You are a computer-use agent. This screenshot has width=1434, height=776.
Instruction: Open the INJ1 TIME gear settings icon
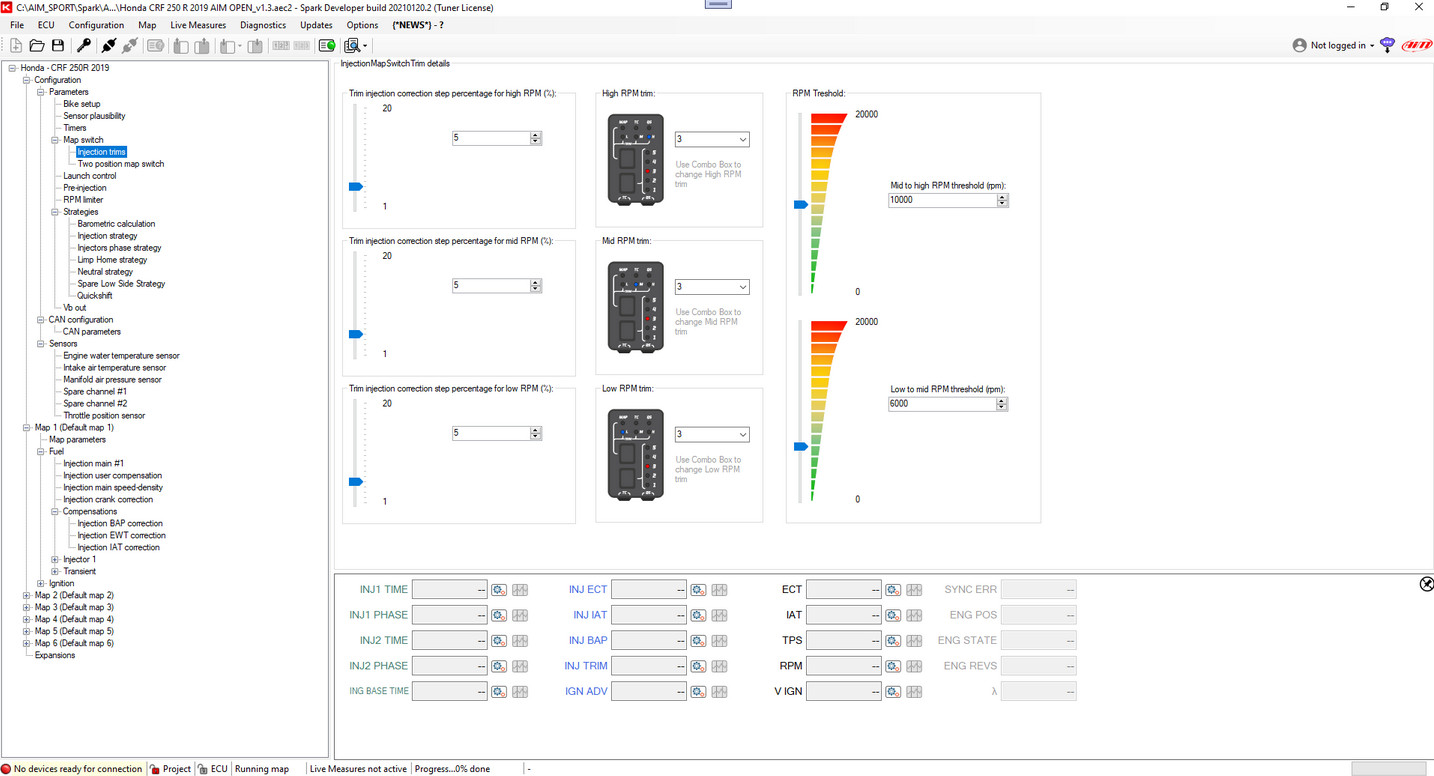[499, 590]
